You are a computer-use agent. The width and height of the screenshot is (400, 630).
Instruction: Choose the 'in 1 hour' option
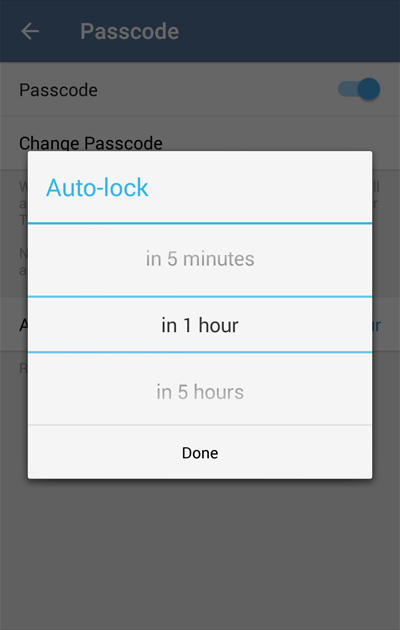(200, 325)
